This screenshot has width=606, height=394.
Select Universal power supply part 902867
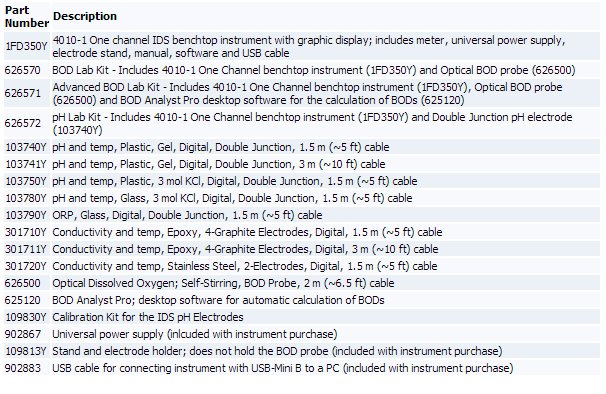(x=22, y=334)
